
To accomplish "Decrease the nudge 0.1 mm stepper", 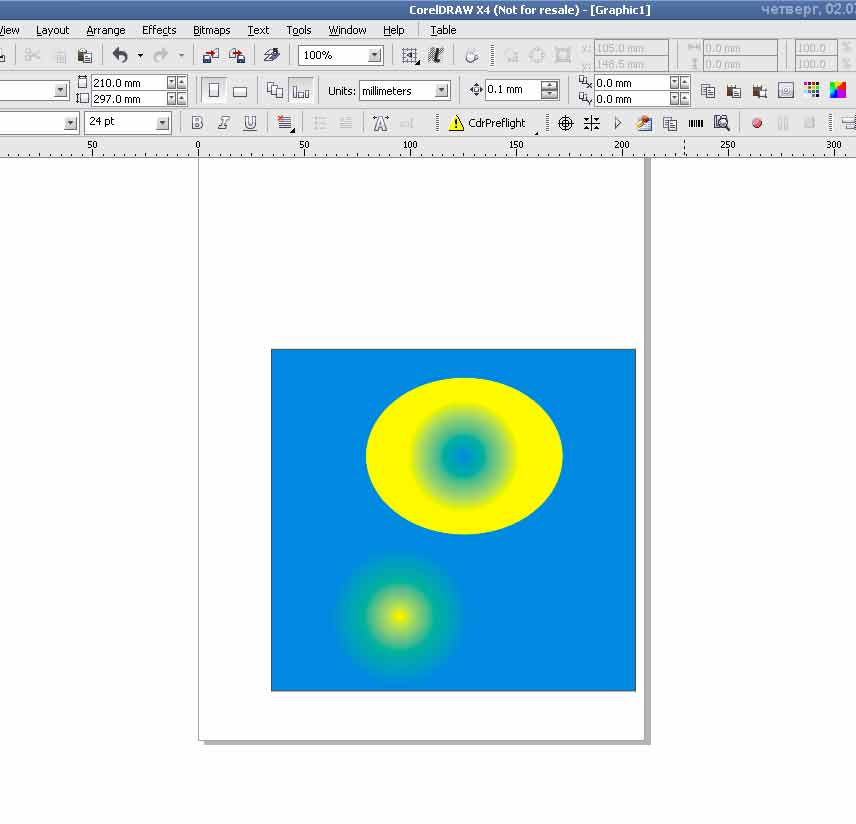I will (550, 95).
